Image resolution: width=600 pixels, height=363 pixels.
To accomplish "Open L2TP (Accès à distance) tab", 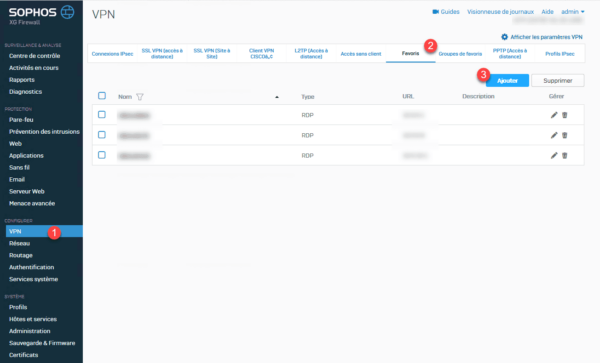I will coord(311,54).
